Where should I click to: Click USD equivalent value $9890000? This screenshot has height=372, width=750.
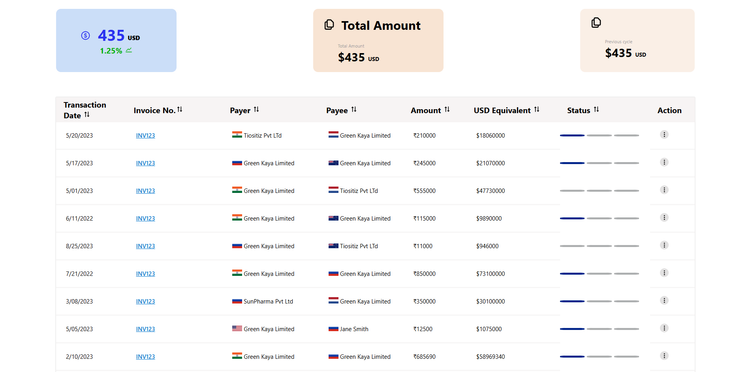pos(489,219)
